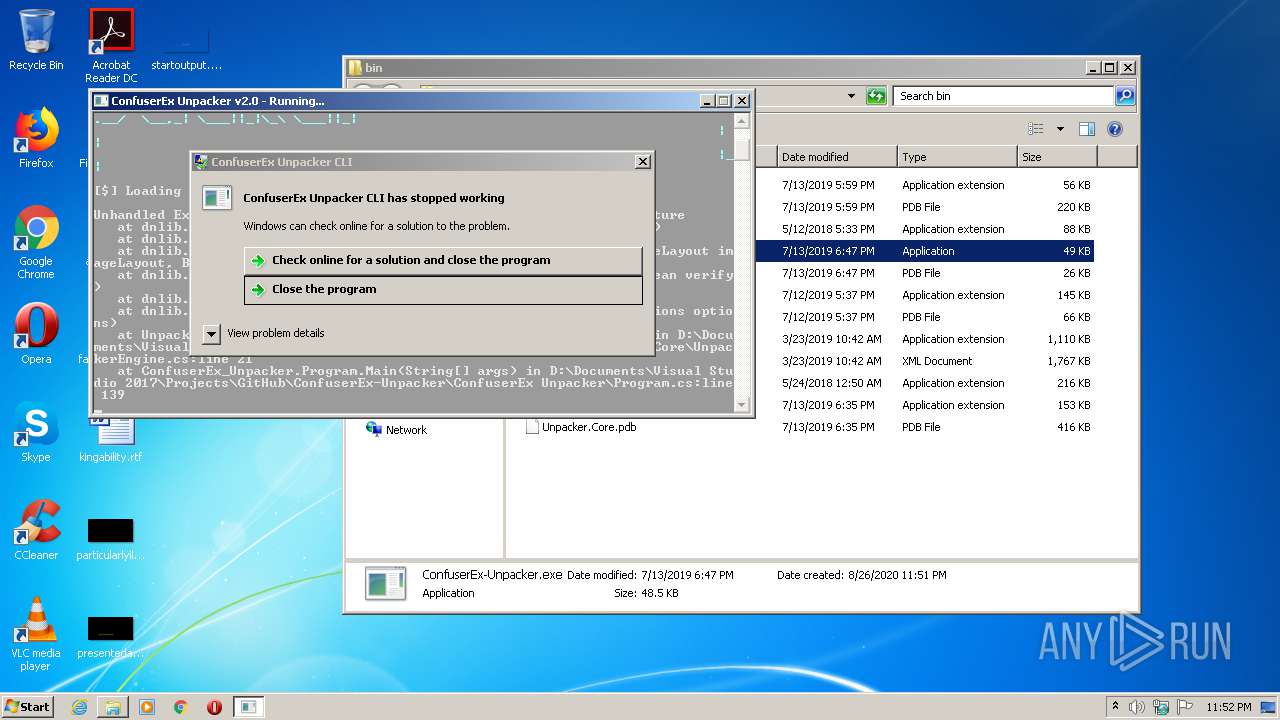Select the Unpacker.Core.pdb file

coord(581,427)
